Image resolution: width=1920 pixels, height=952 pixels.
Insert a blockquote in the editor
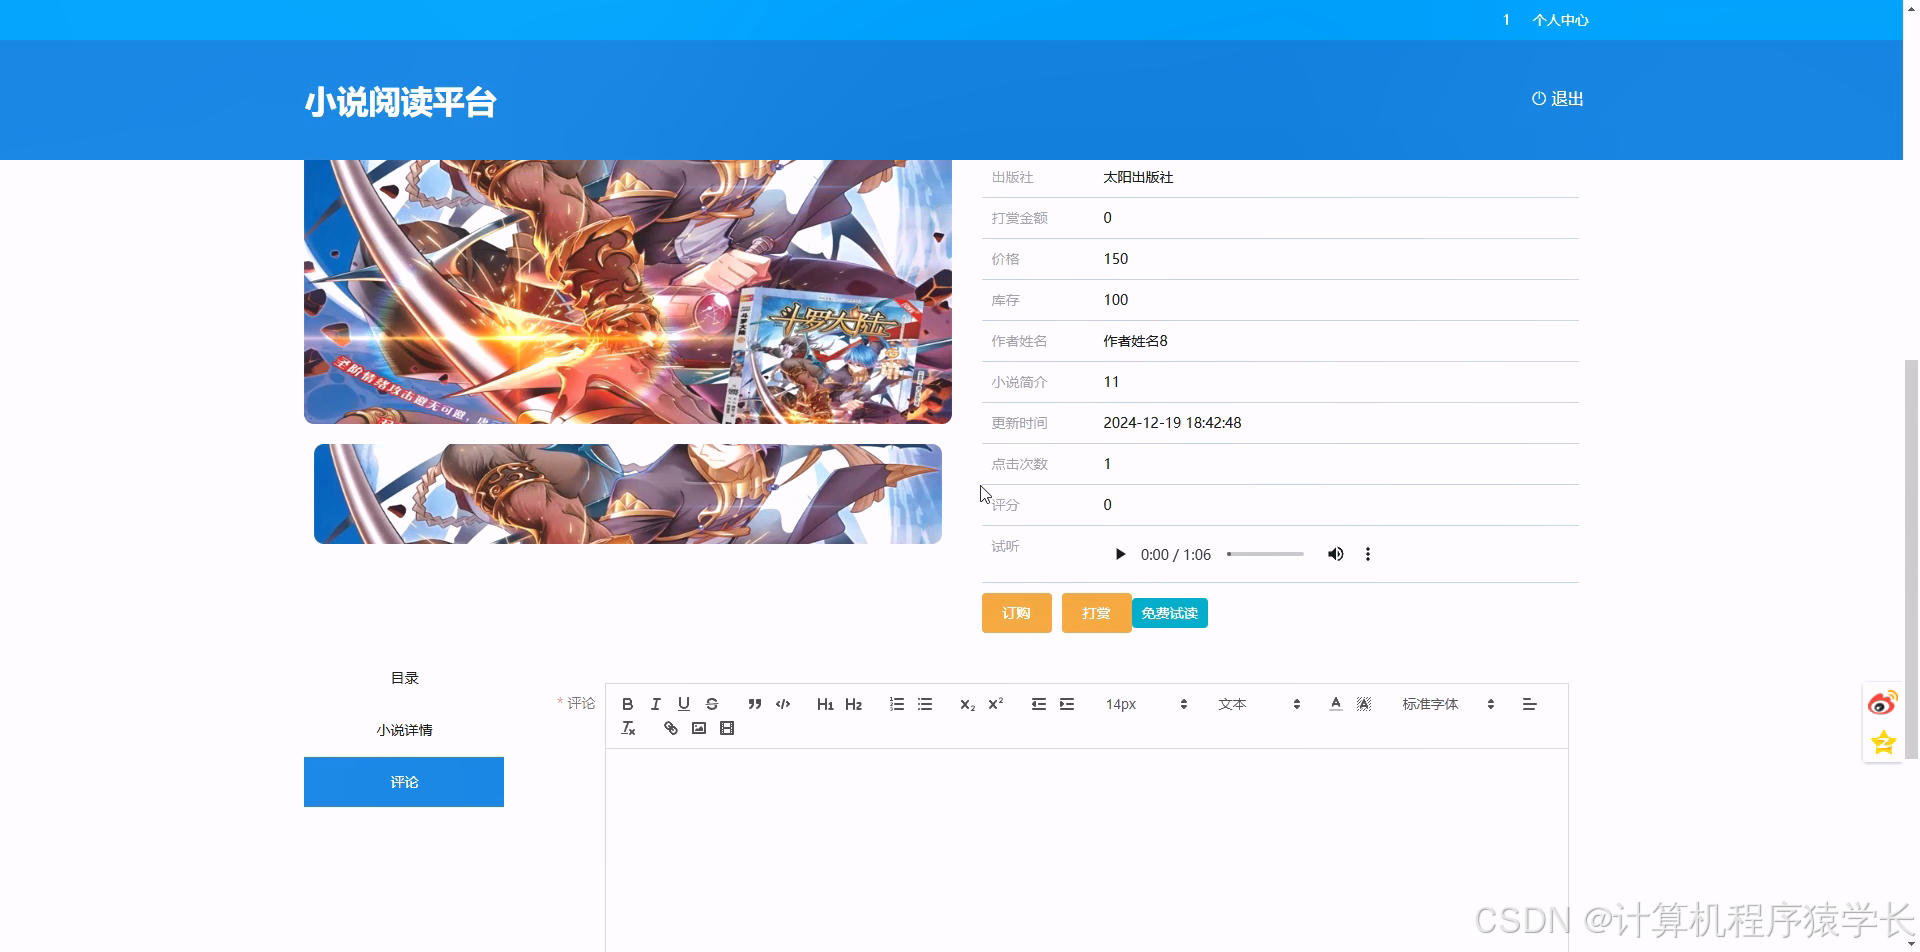point(755,704)
